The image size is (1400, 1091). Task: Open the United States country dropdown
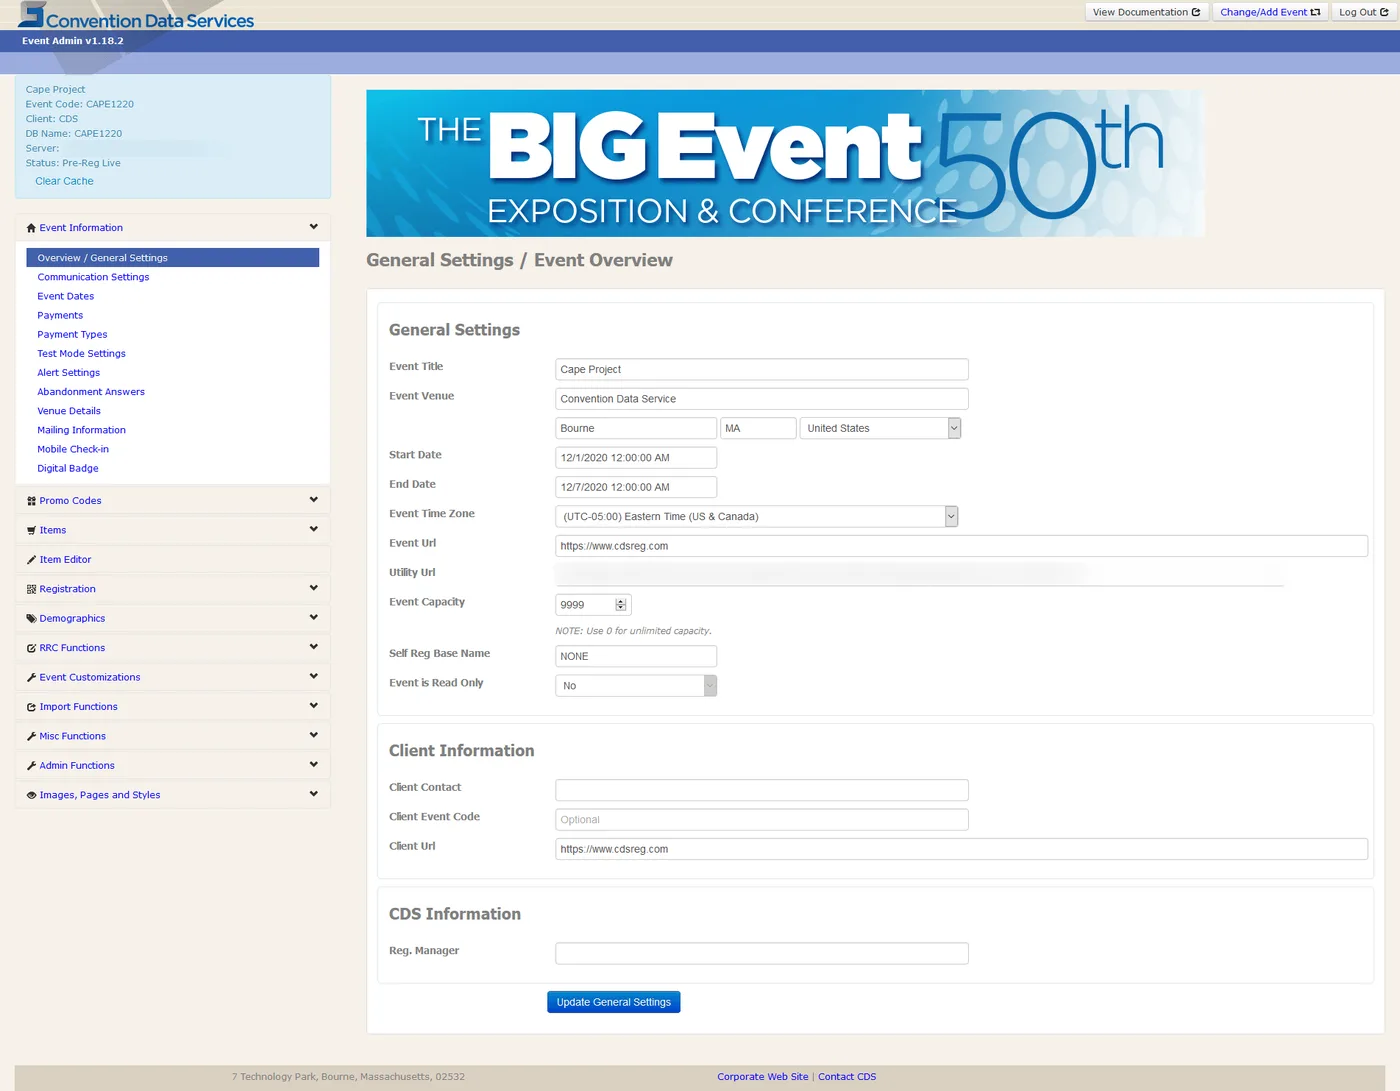[x=880, y=428]
